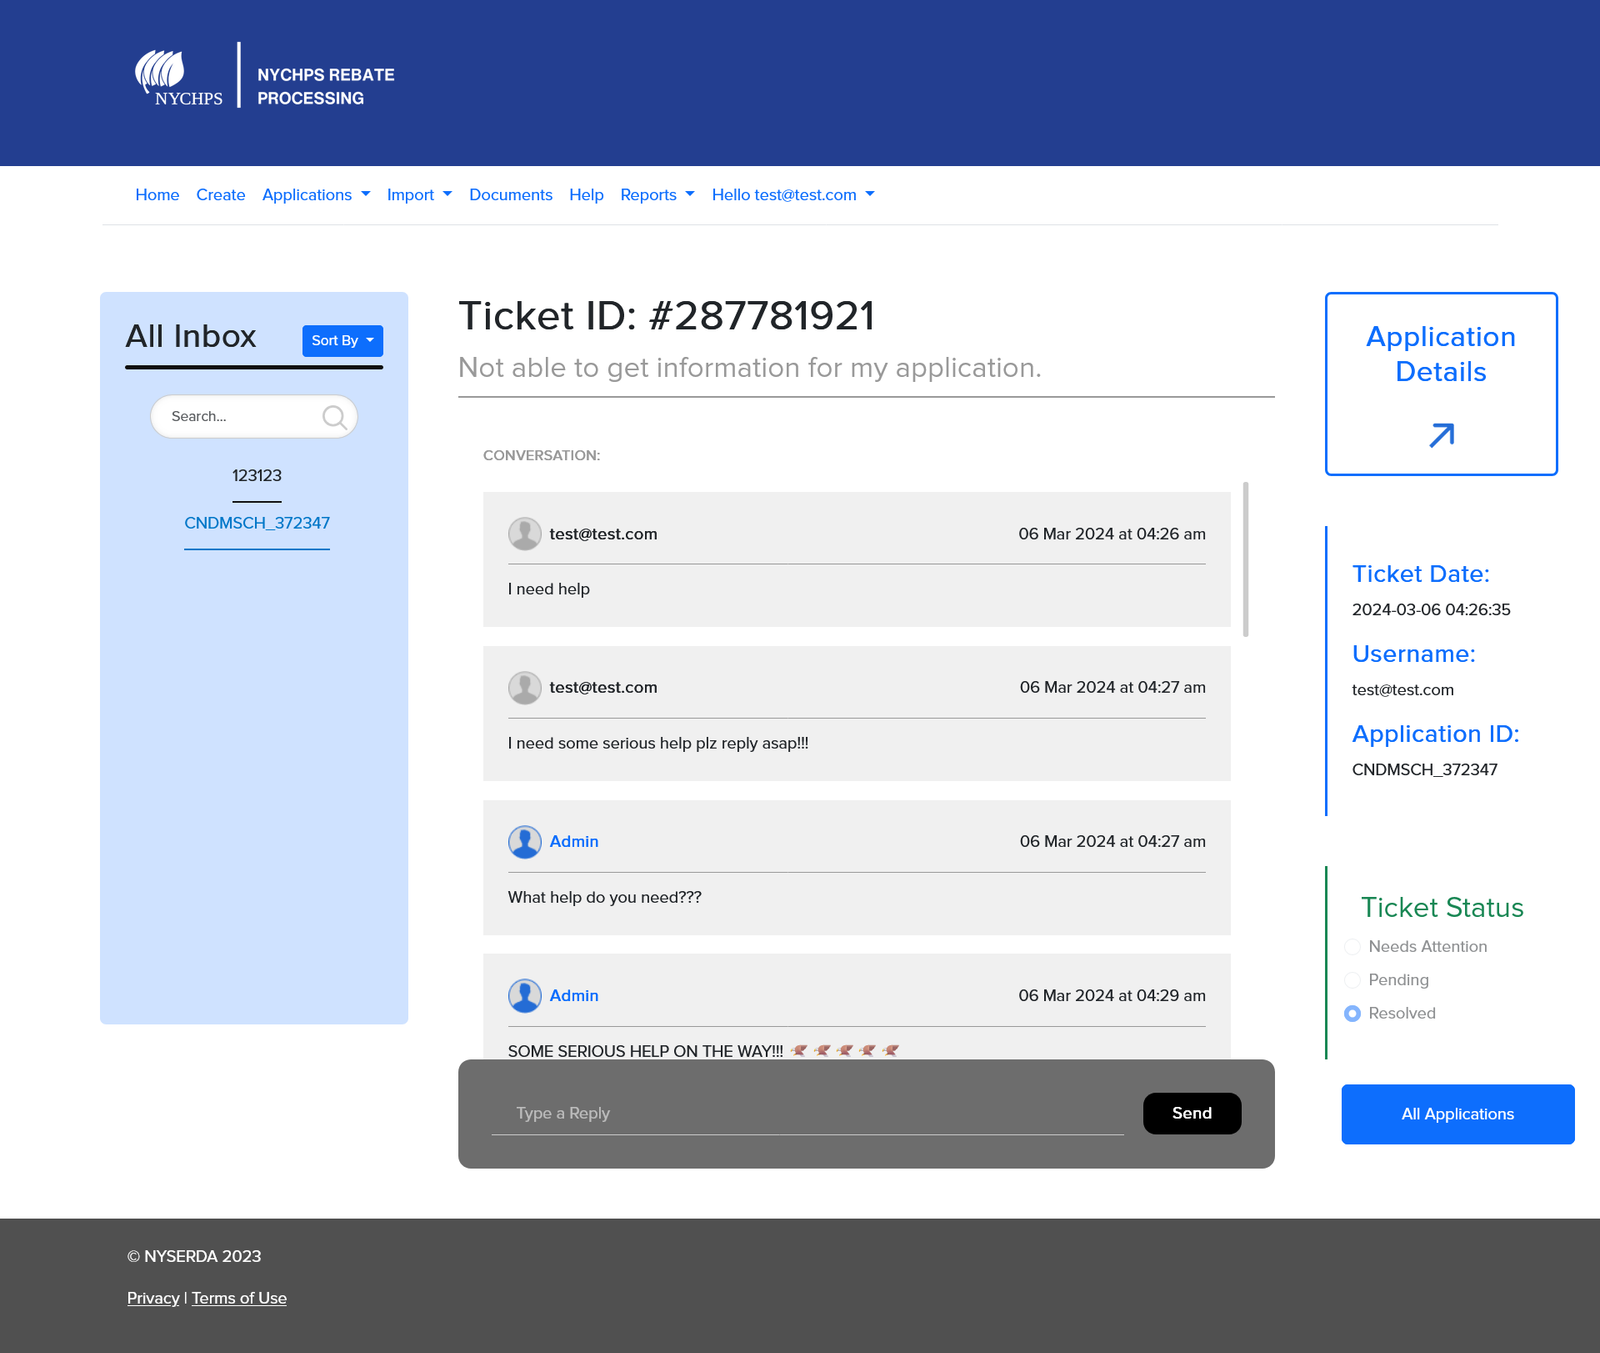Click the Admin name on 04:27 am message

click(x=574, y=842)
